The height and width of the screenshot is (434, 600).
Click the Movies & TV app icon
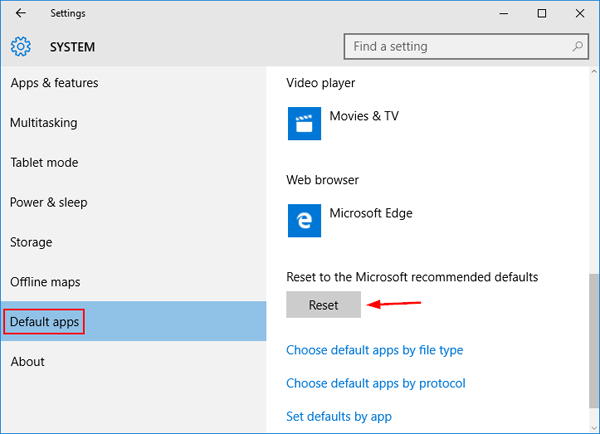click(x=303, y=123)
